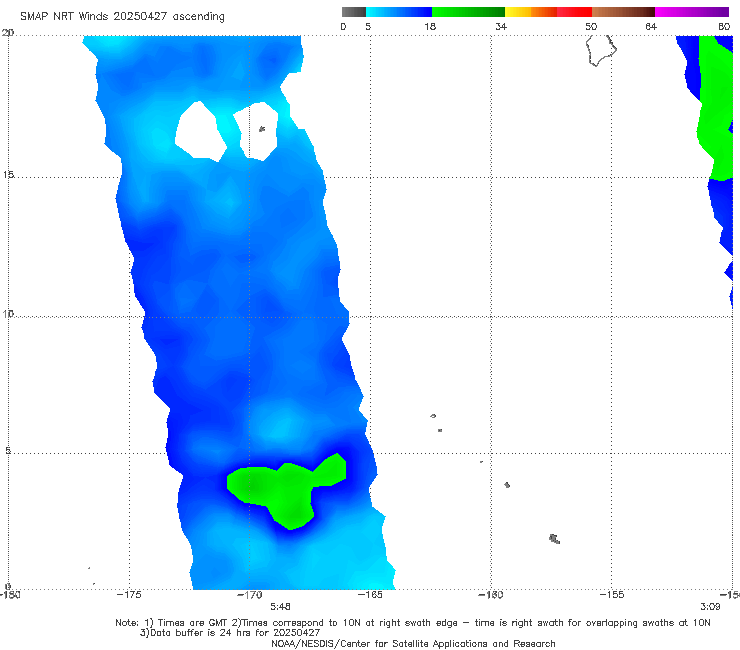Click the Hawaii island outline on the map
Screen dimensions: 740x650
[601, 50]
